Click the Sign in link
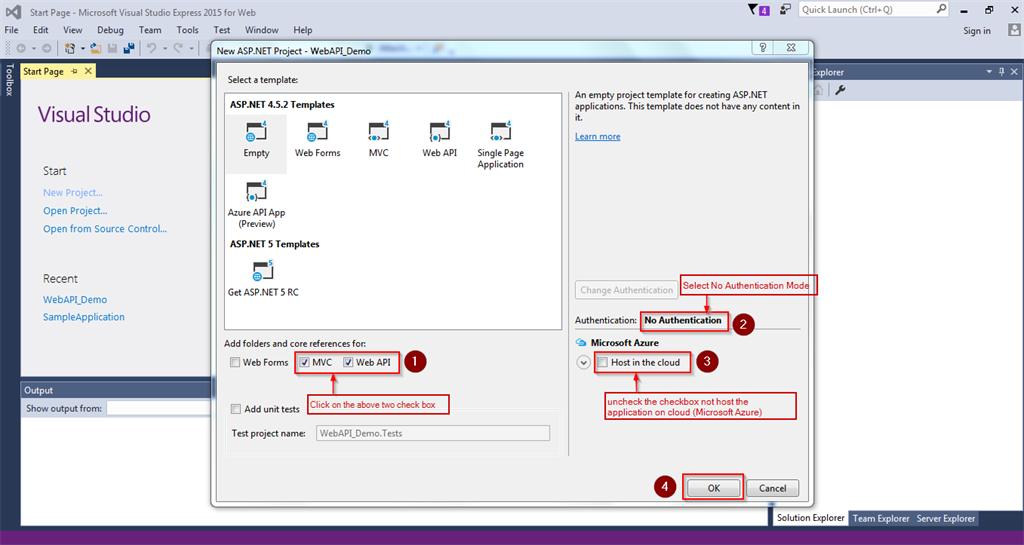The width and height of the screenshot is (1024, 545). pos(976,31)
